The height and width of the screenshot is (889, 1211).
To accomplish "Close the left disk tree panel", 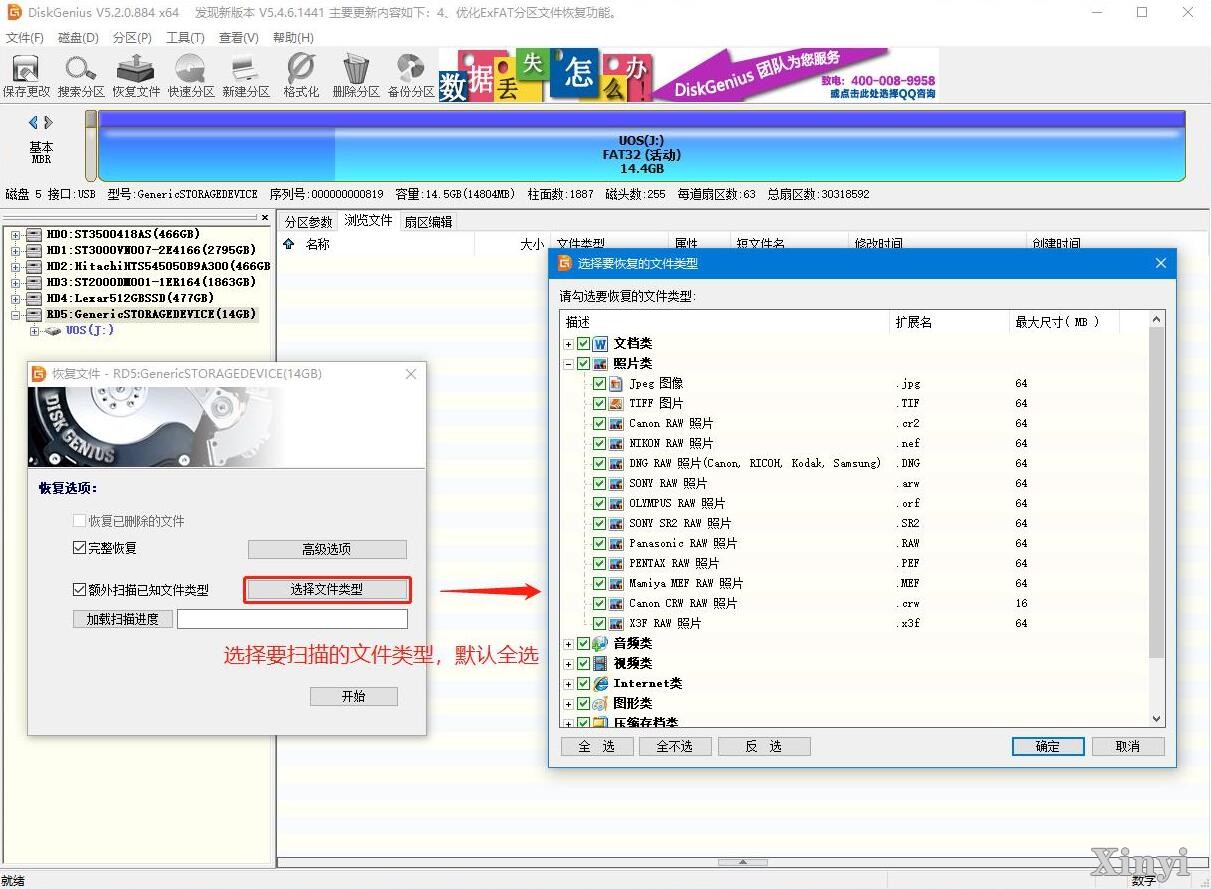I will (265, 217).
